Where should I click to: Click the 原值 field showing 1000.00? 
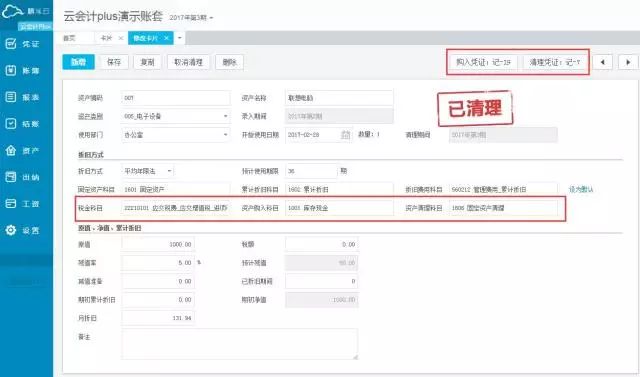tap(158, 244)
